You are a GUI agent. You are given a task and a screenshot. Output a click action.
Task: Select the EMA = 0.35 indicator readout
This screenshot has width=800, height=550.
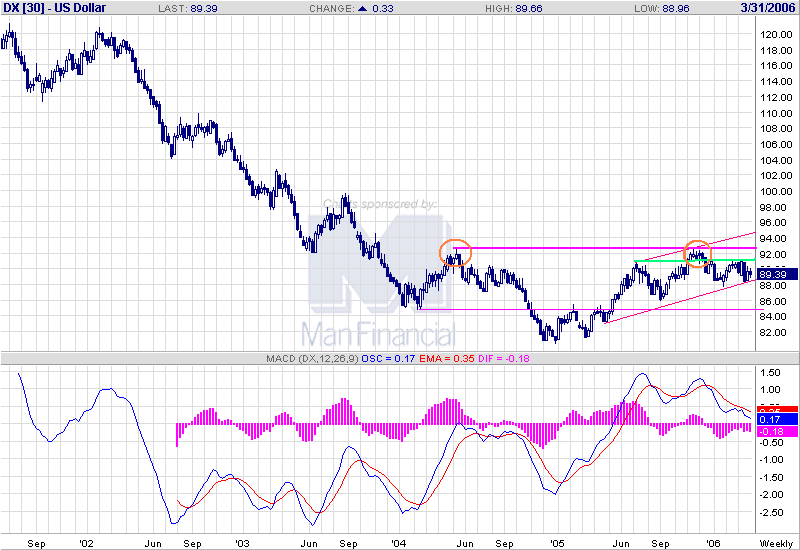pos(447,359)
